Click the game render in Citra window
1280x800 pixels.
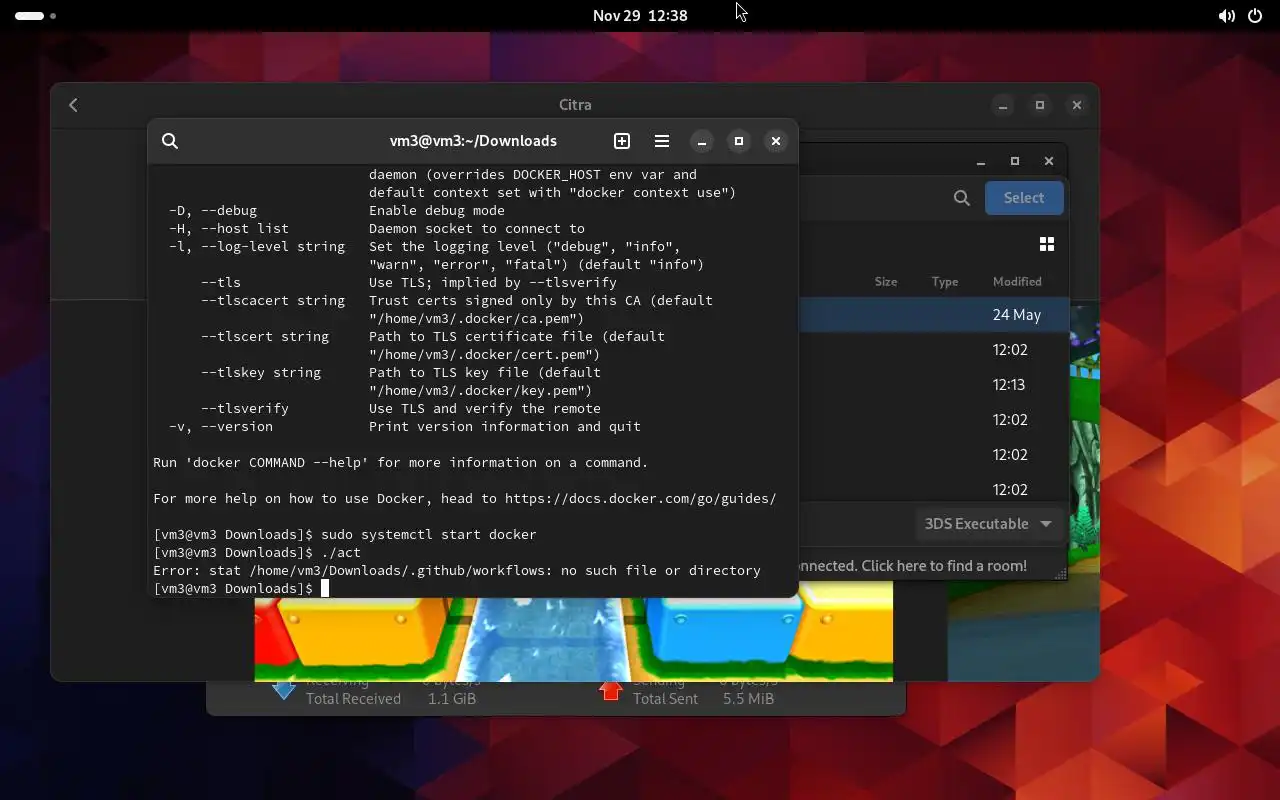click(x=573, y=638)
